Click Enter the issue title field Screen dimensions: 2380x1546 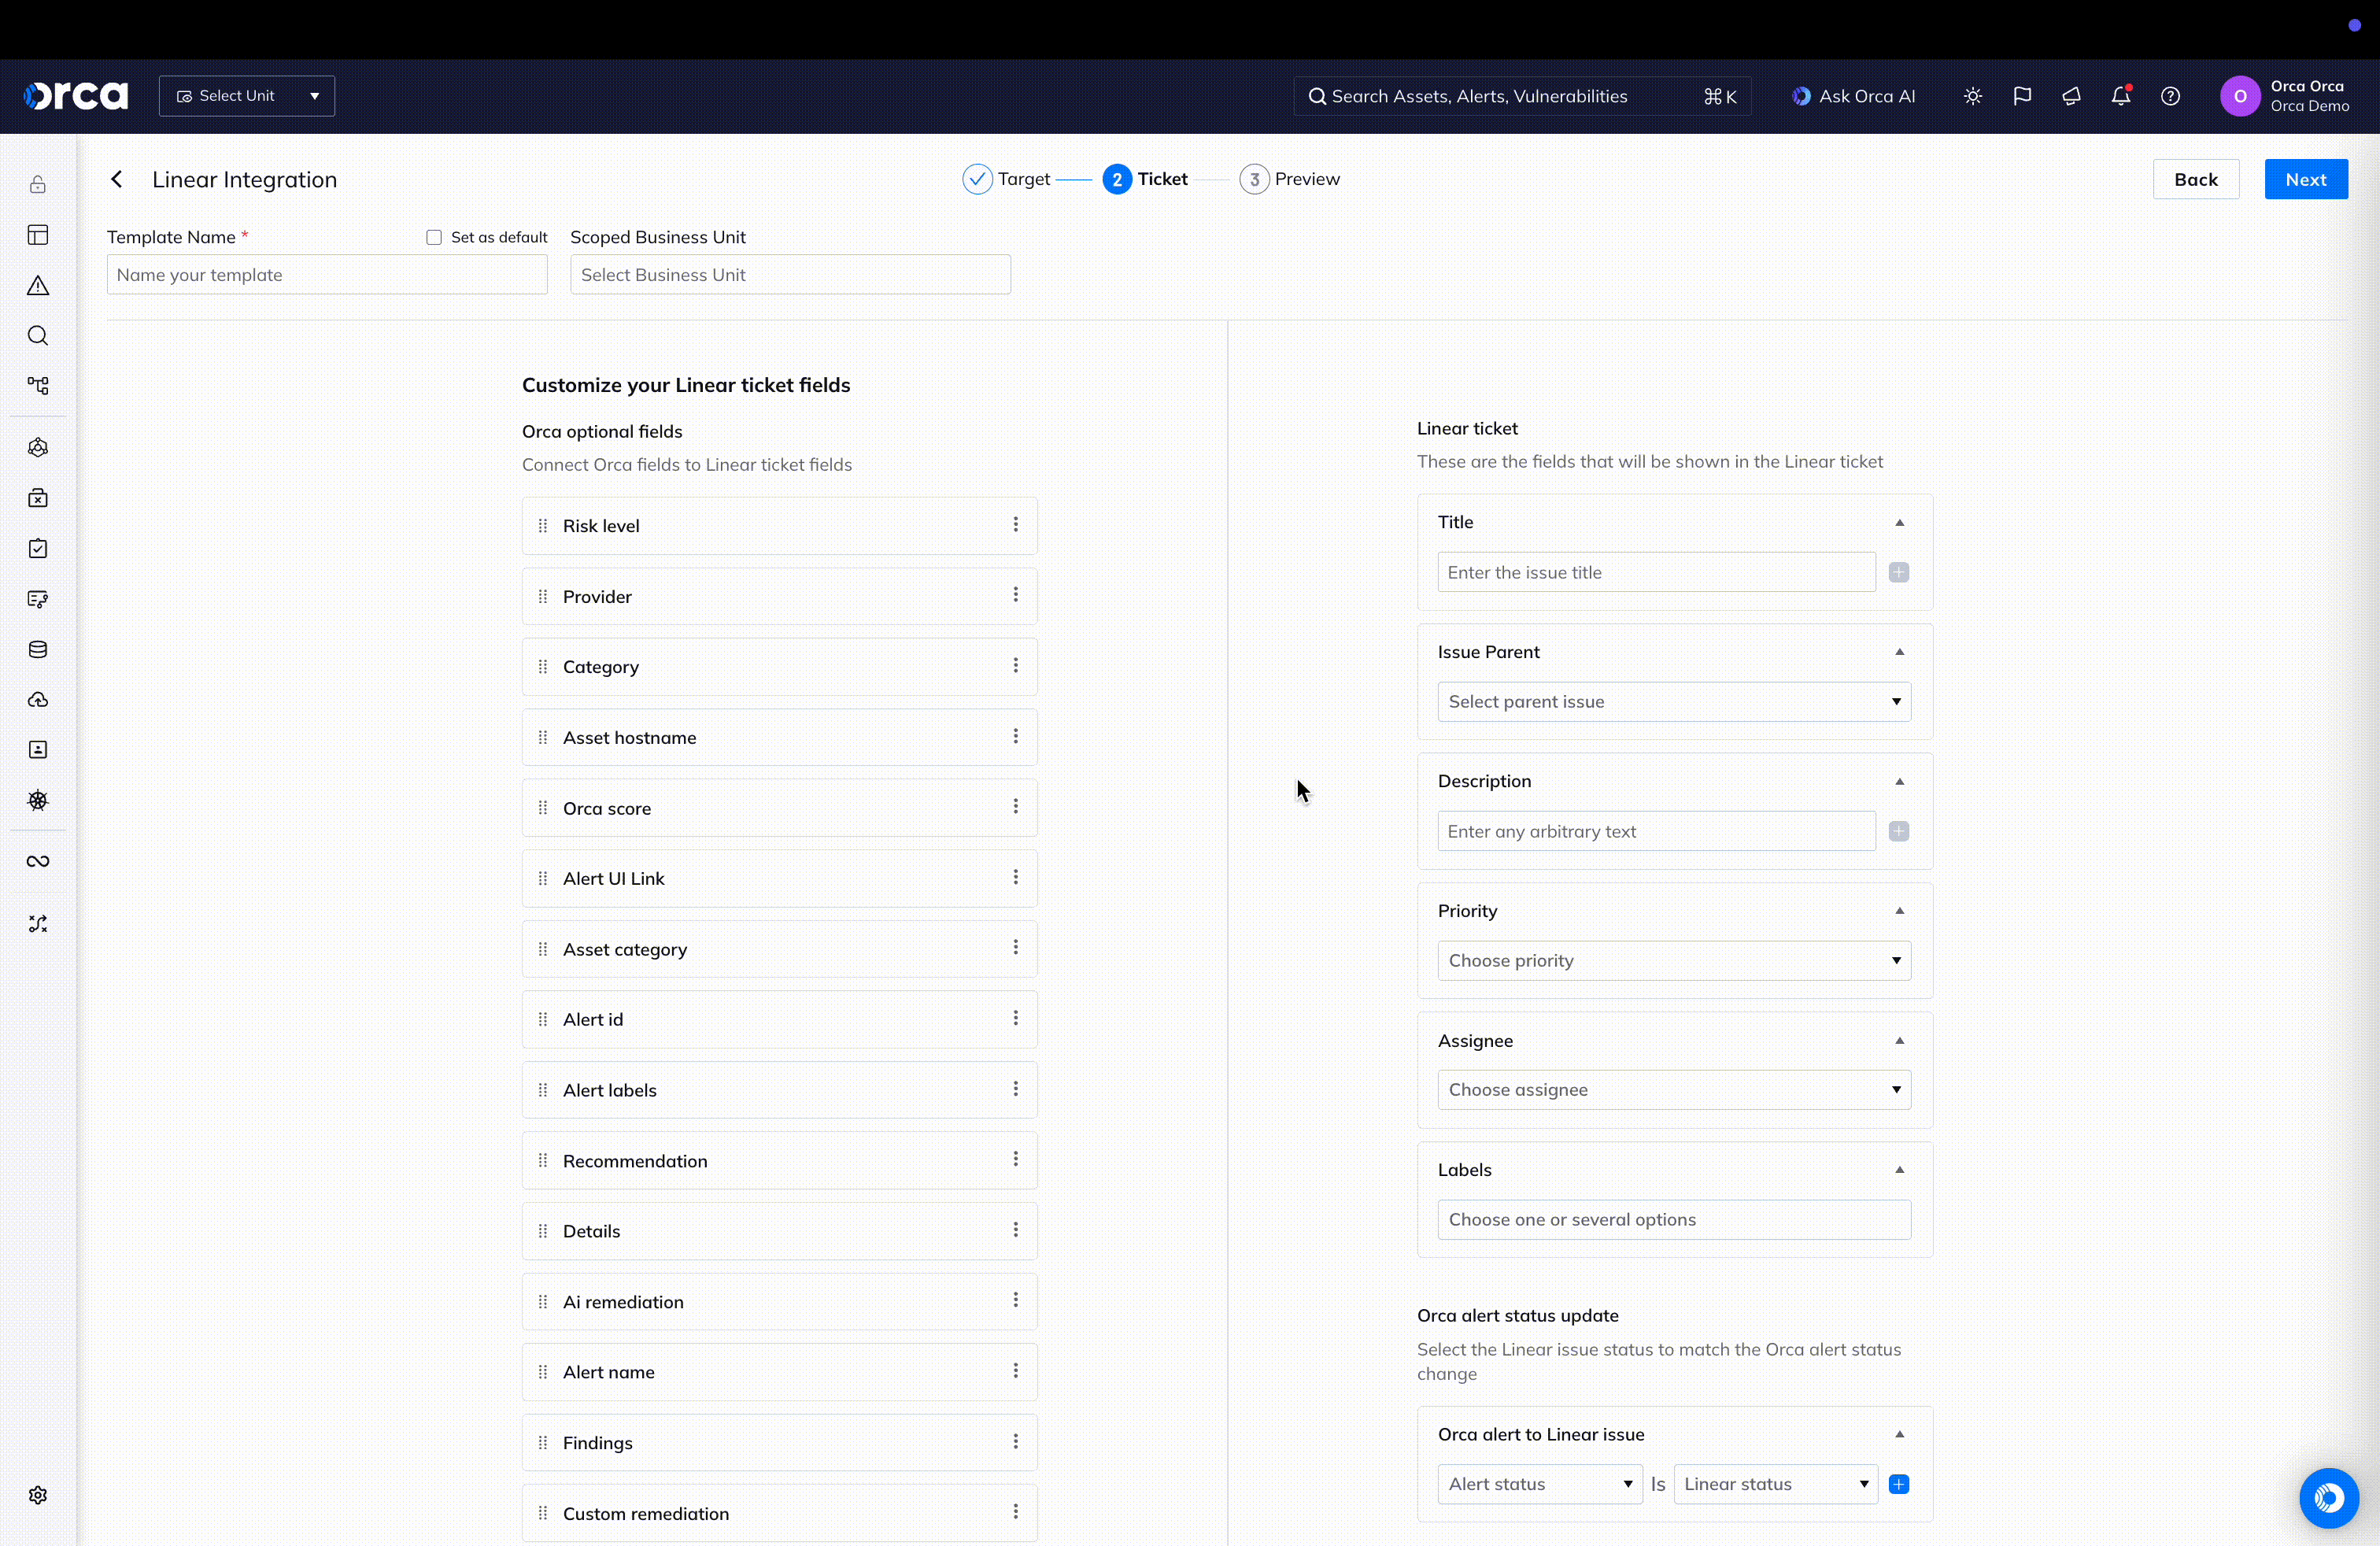[1656, 572]
